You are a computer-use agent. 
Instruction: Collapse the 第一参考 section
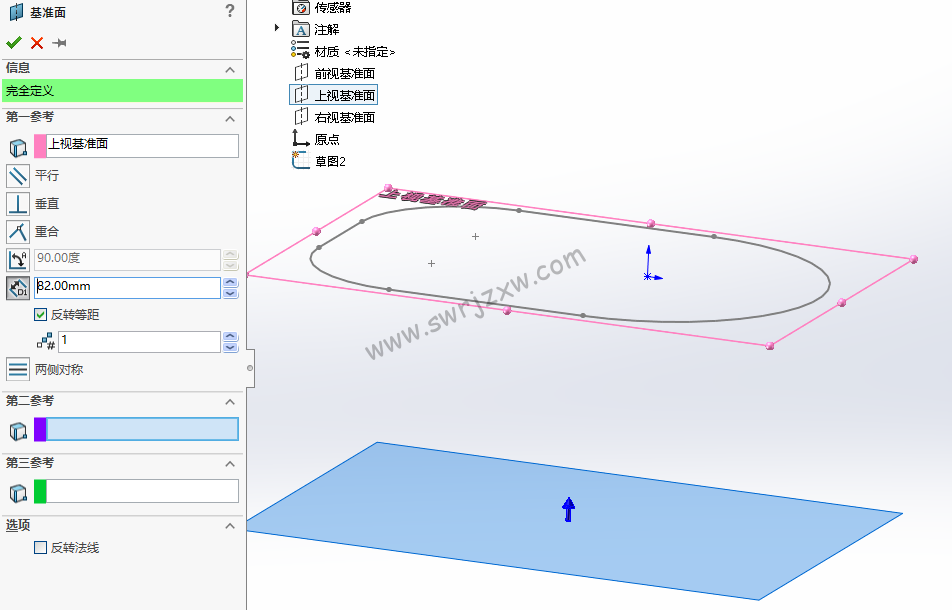point(229,117)
